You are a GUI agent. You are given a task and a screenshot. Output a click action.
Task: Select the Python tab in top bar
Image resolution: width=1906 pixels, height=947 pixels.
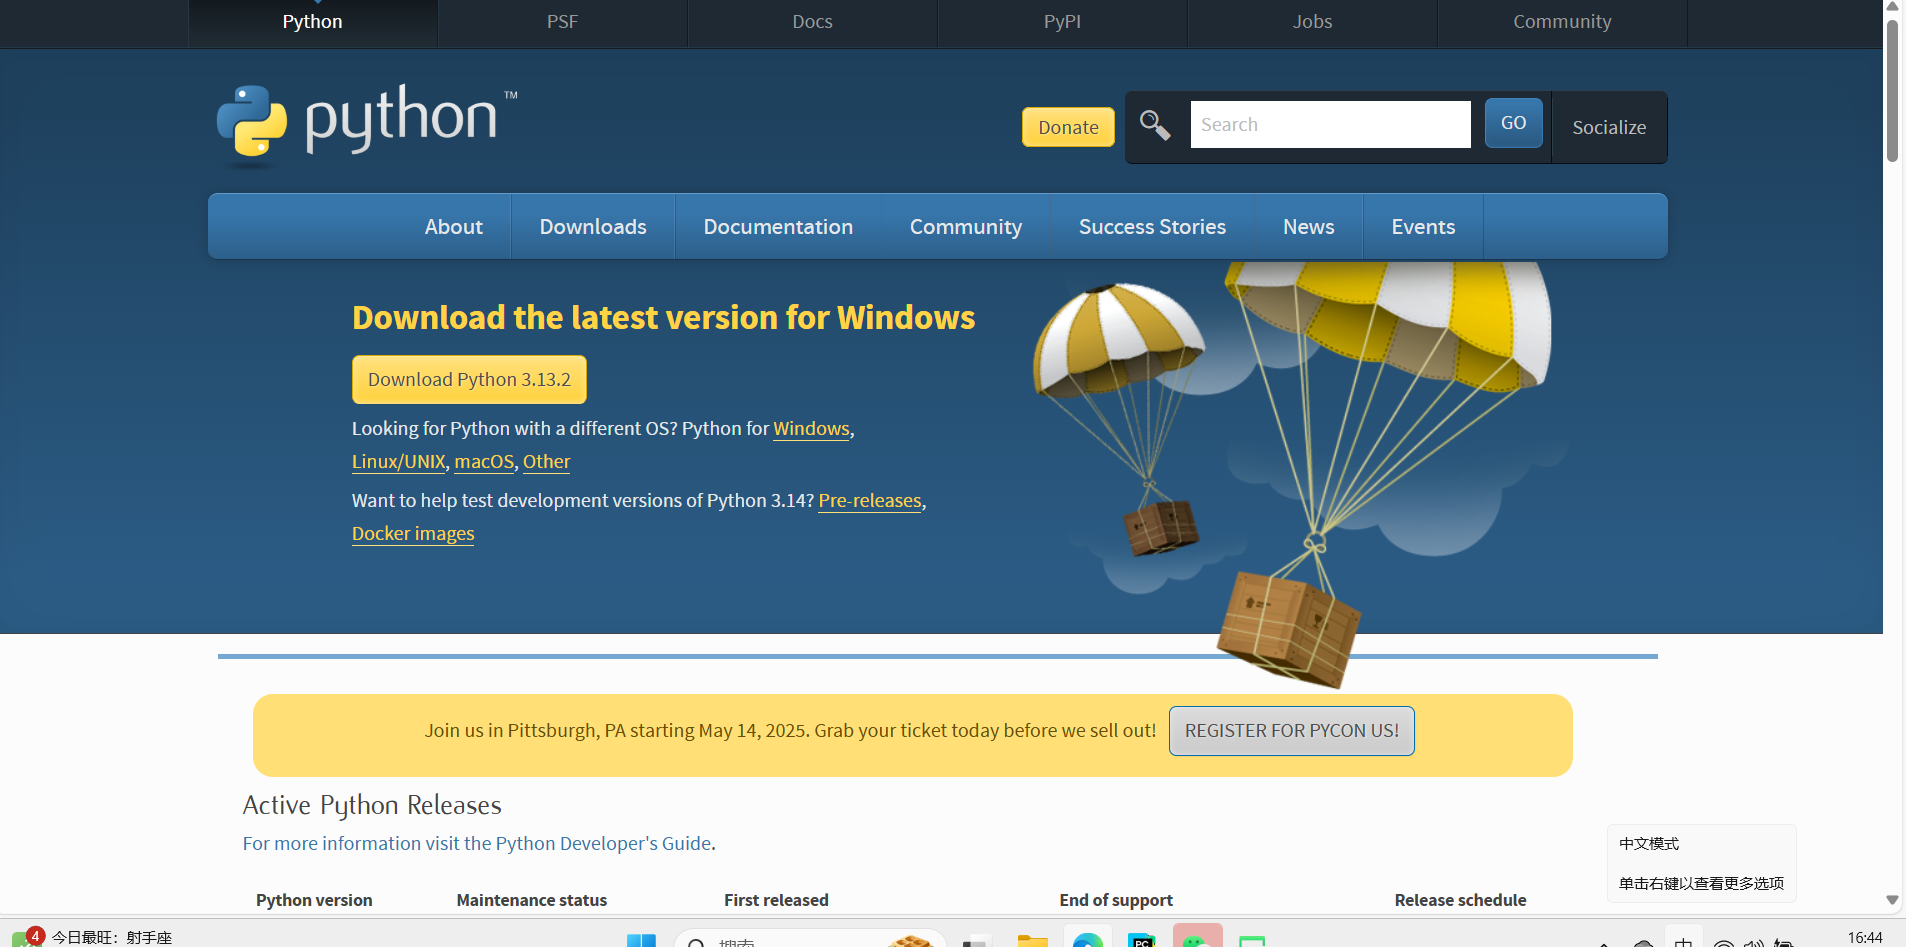(312, 22)
